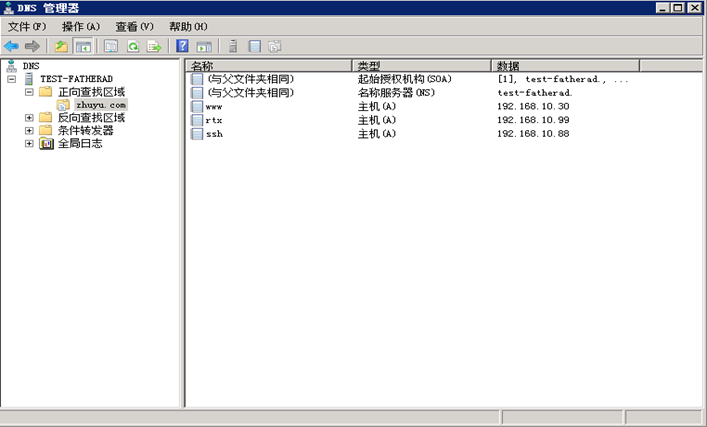Screen dimensions: 707x427
Task: Select the ssh host record name
Action: 214,134
